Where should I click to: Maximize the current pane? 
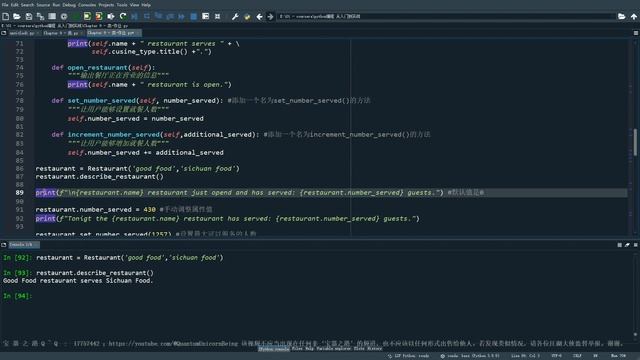[x=205, y=16]
